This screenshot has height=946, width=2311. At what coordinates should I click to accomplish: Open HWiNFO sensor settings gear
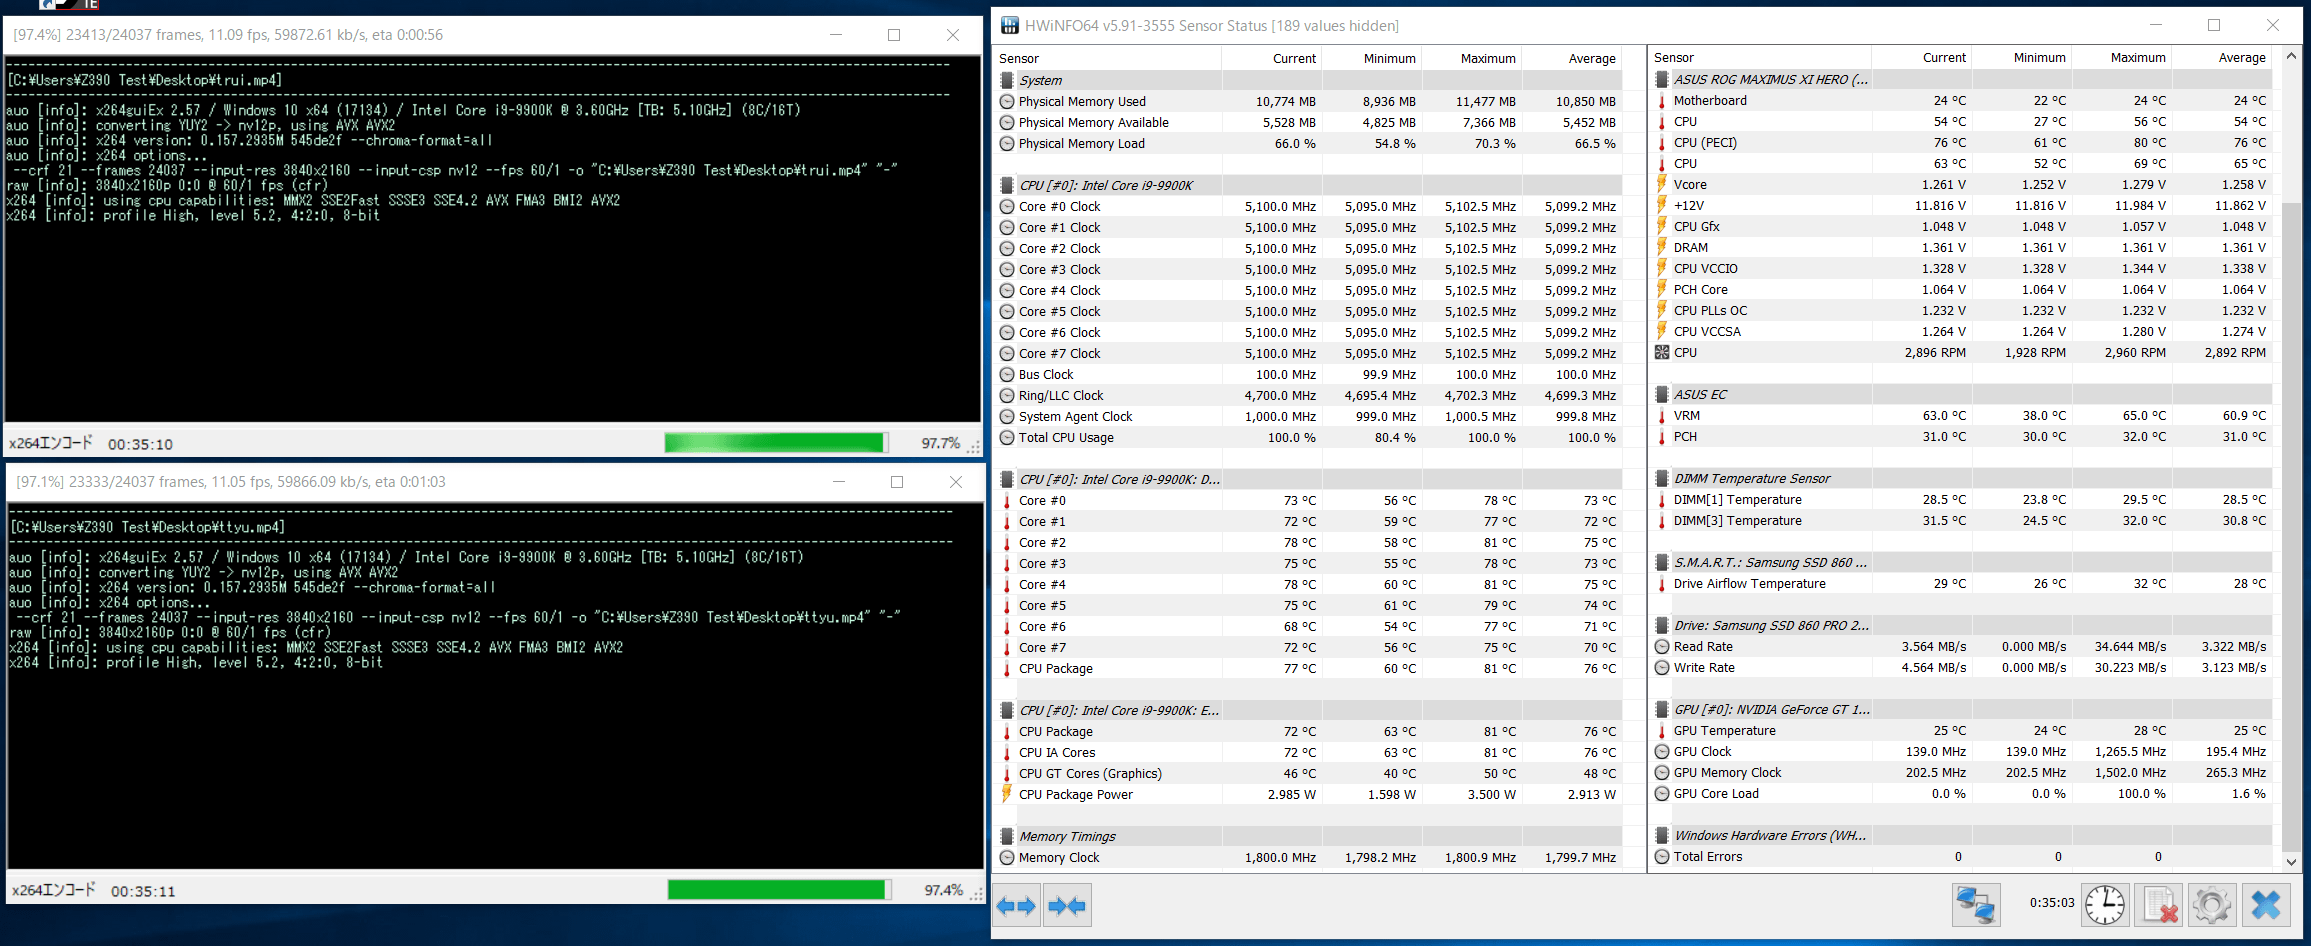2212,905
